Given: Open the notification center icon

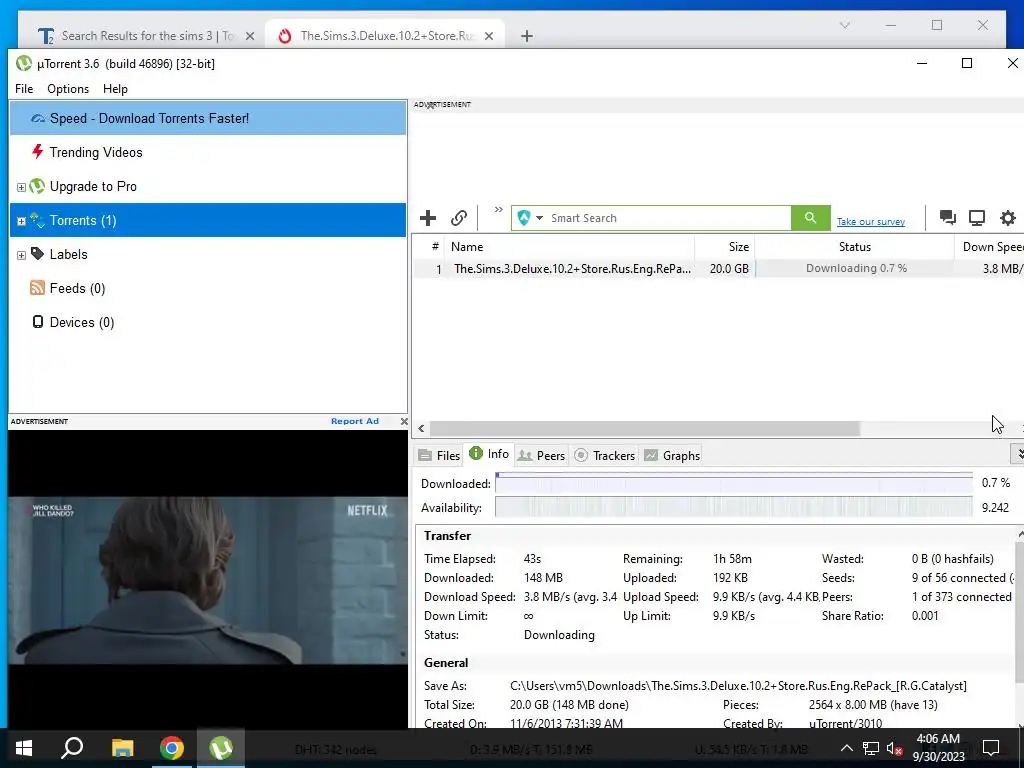Looking at the screenshot, I should click(991, 748).
